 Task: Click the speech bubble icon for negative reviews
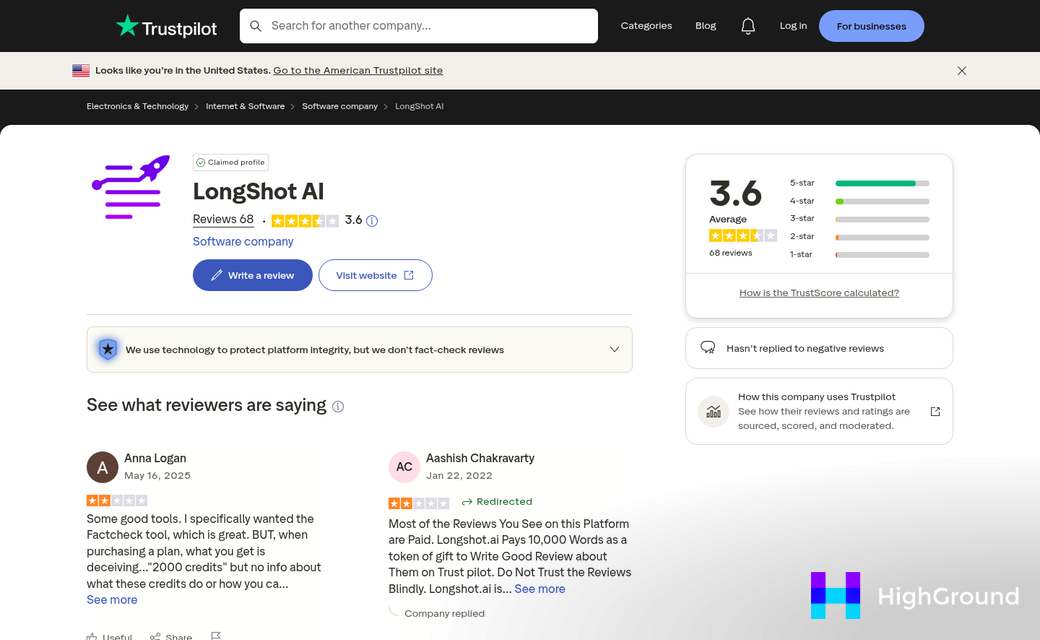click(708, 348)
